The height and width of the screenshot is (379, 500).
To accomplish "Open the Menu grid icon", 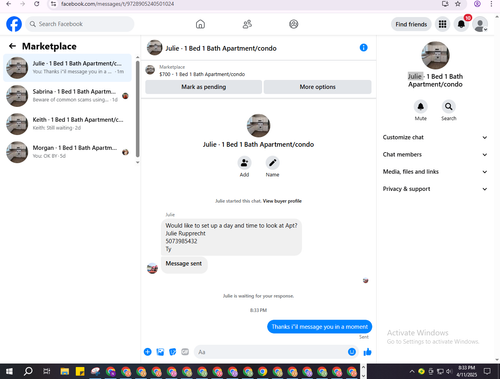I will 442,24.
